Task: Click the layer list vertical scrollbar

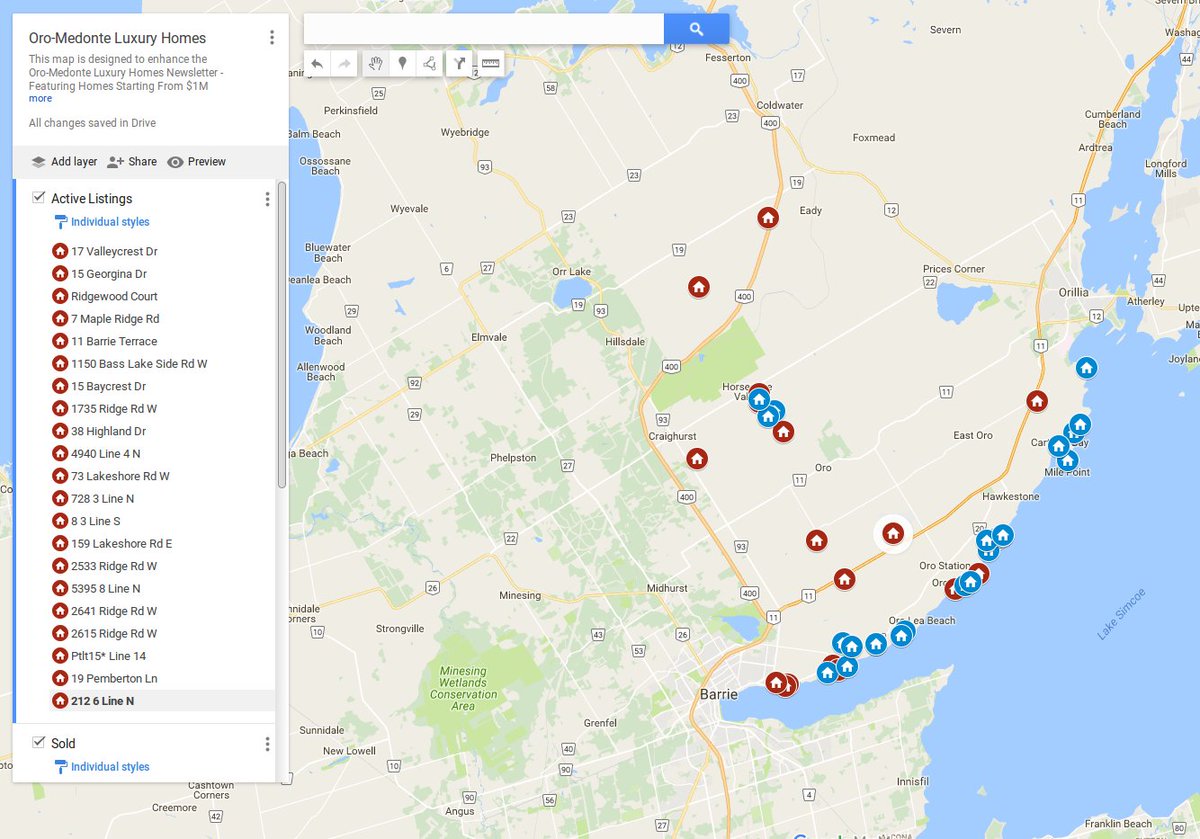Action: (282, 335)
